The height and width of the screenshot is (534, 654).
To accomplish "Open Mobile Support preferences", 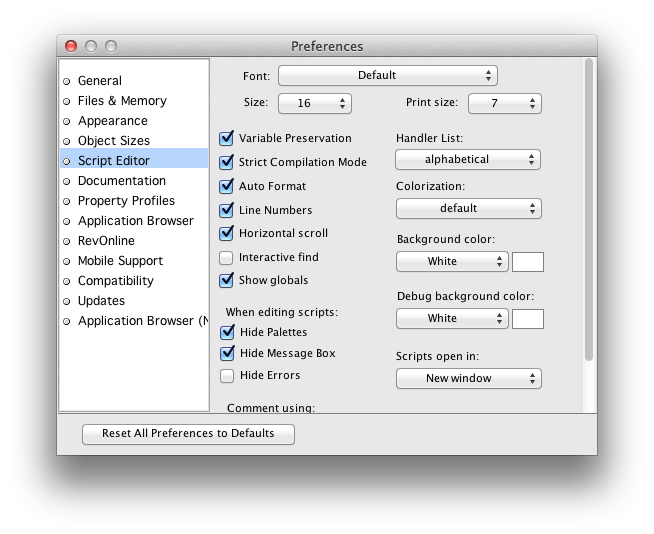I will [x=119, y=261].
